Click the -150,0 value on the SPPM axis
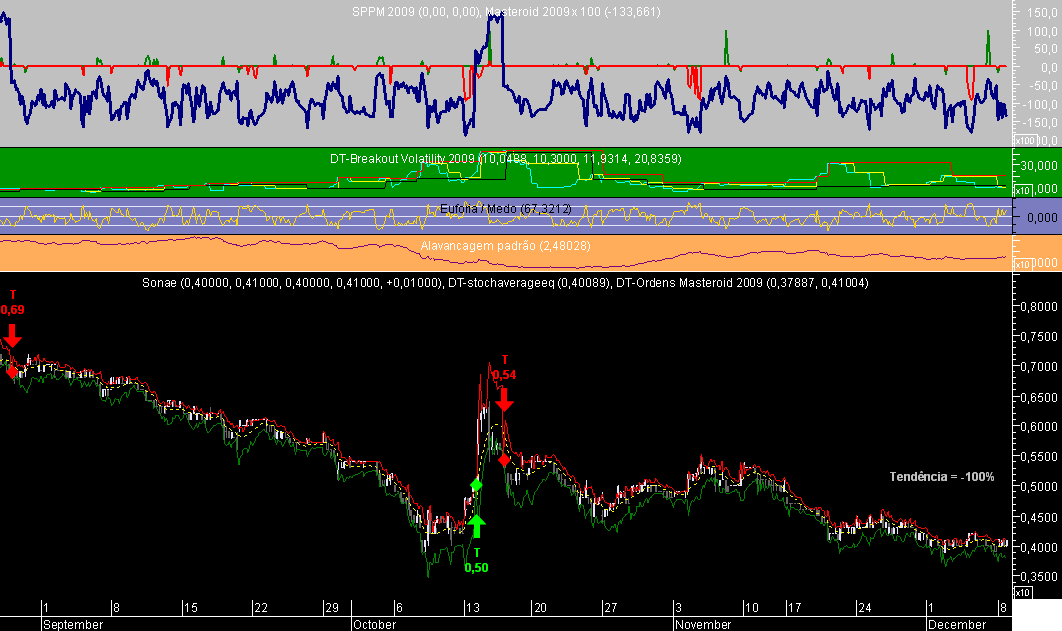 coord(1040,123)
